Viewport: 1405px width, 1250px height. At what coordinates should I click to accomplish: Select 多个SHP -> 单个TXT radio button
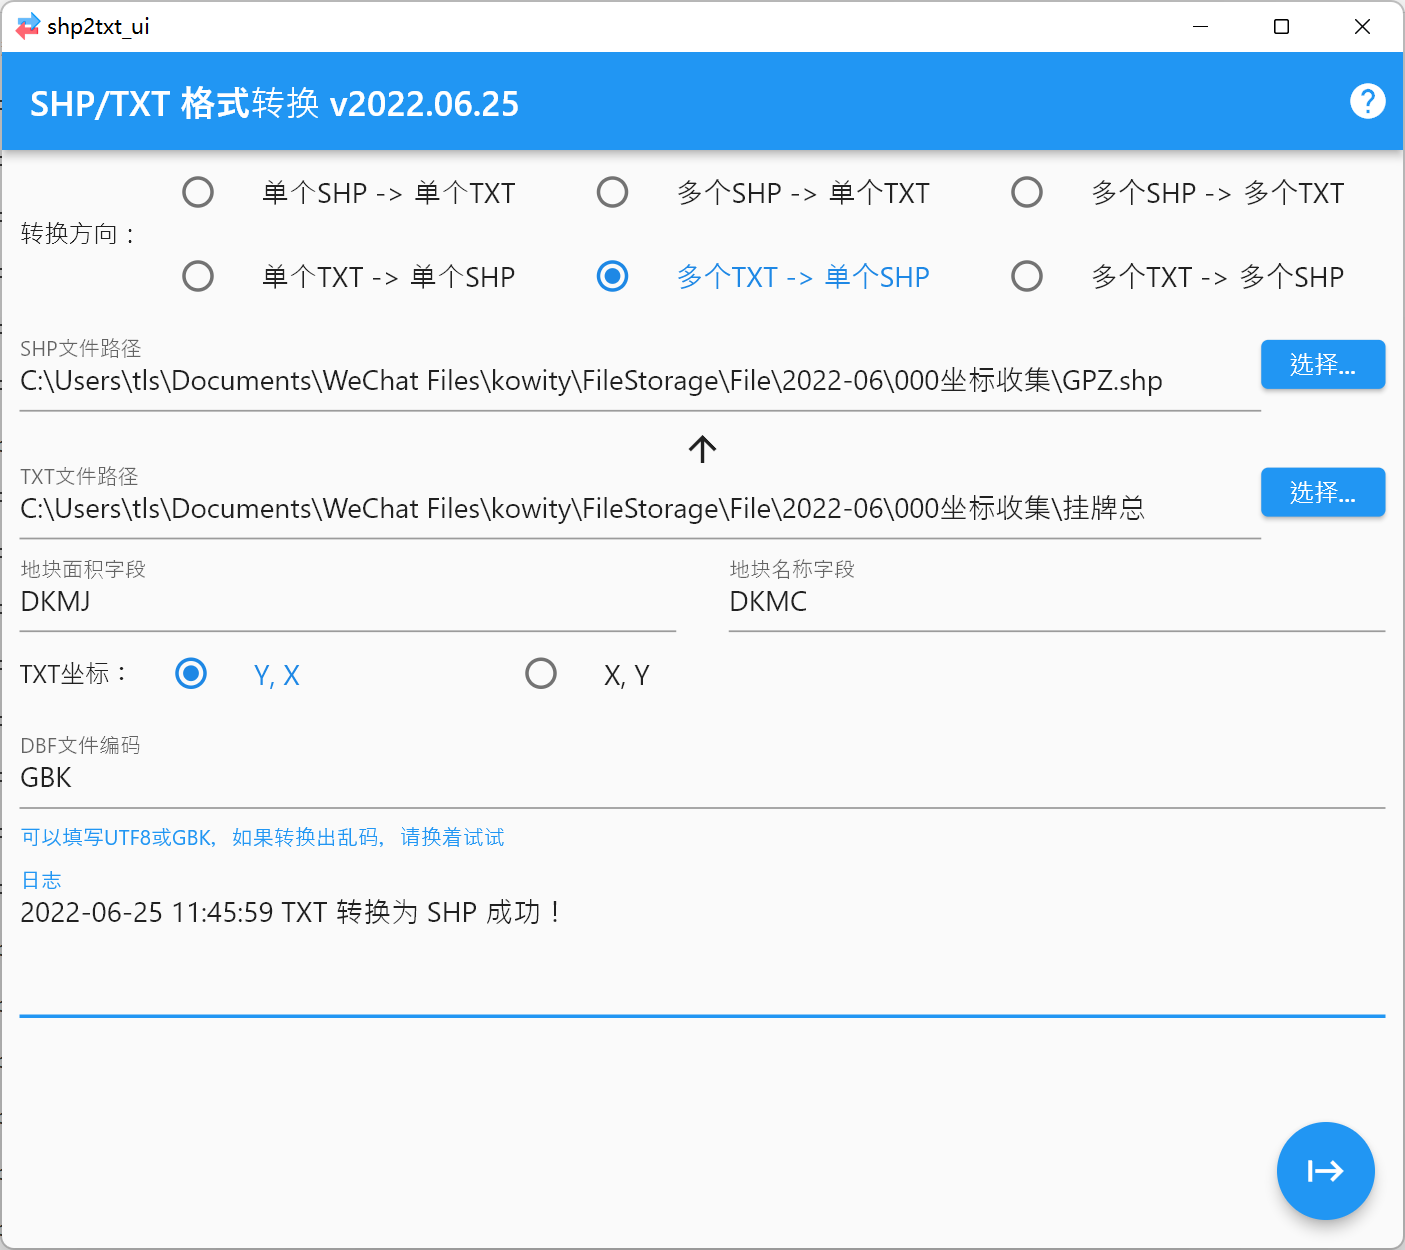[612, 192]
